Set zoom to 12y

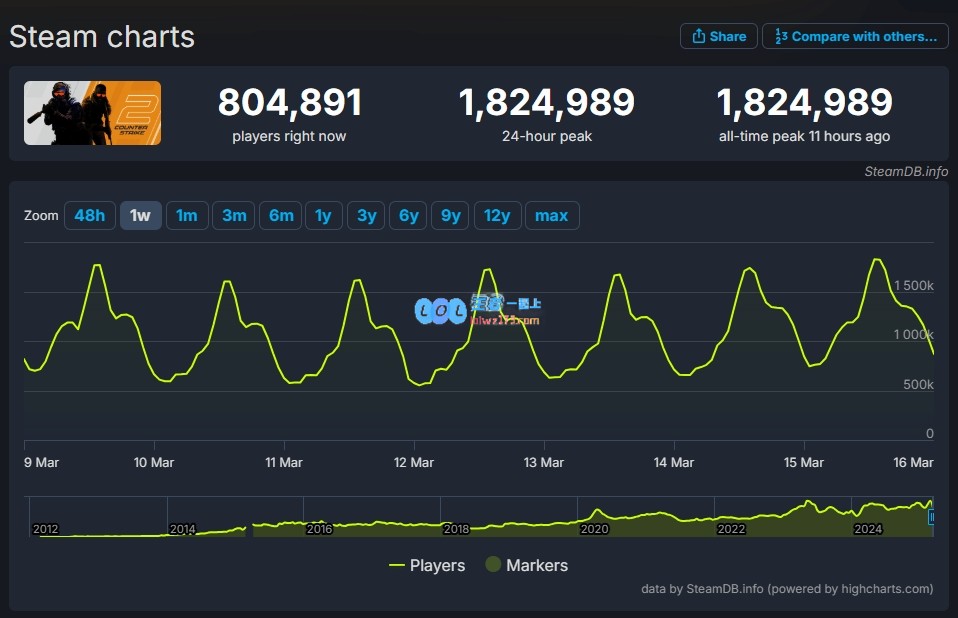pyautogui.click(x=497, y=216)
